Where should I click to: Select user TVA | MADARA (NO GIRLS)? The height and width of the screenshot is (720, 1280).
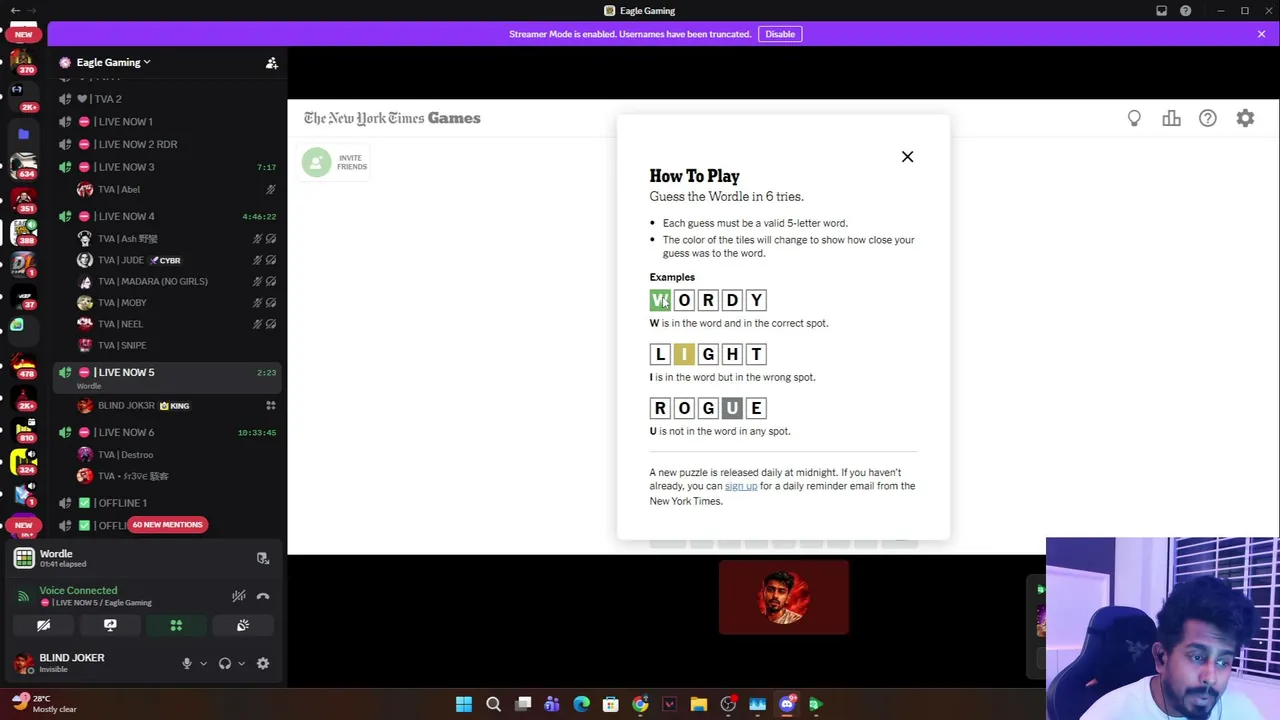point(176,281)
